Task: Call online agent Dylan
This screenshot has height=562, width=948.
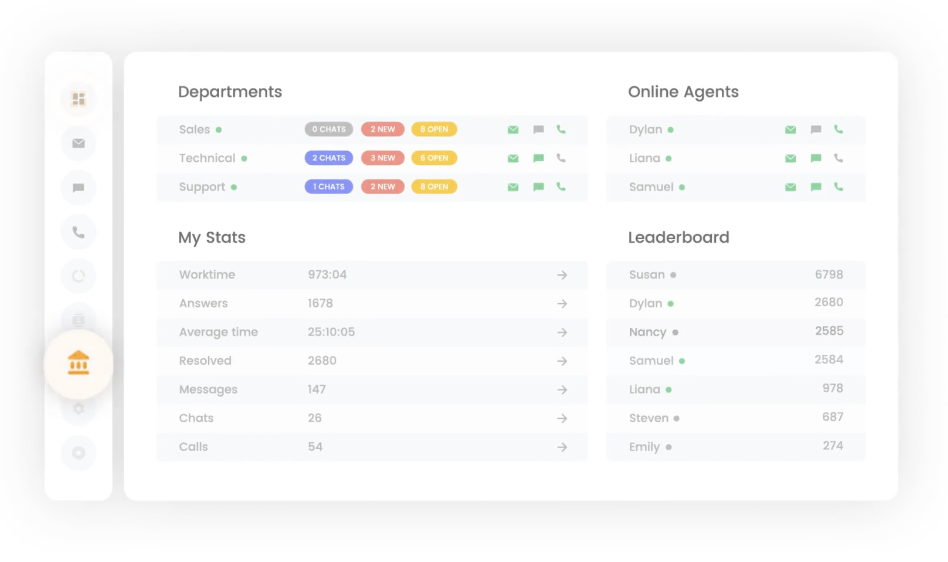Action: 838,129
